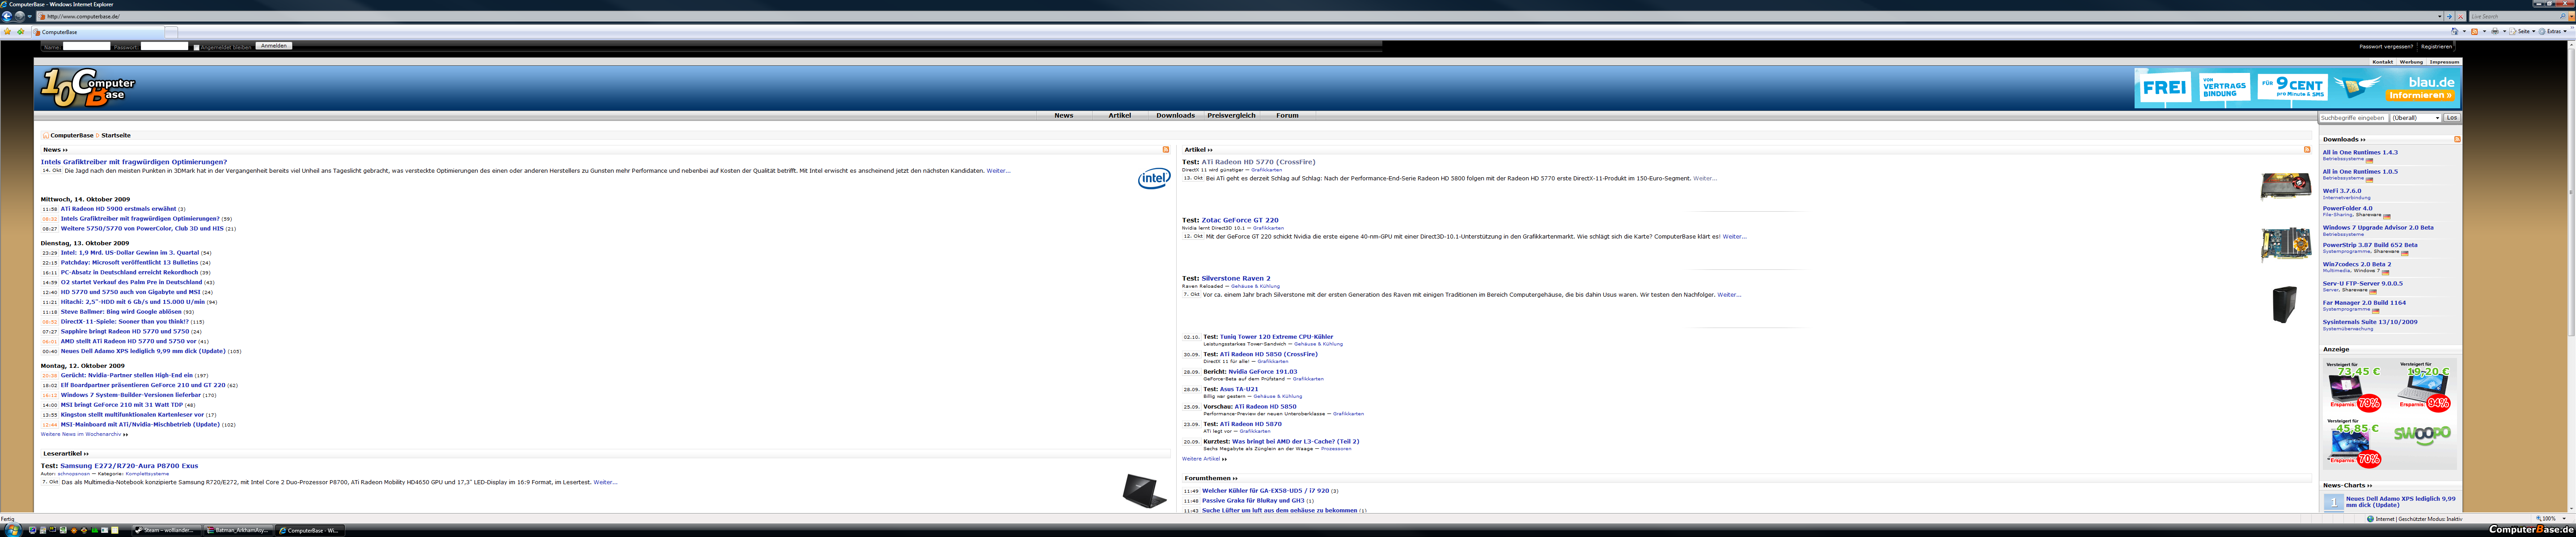The height and width of the screenshot is (537, 2576).
Task: Open the Forum navigation tab
Action: click(x=1287, y=116)
